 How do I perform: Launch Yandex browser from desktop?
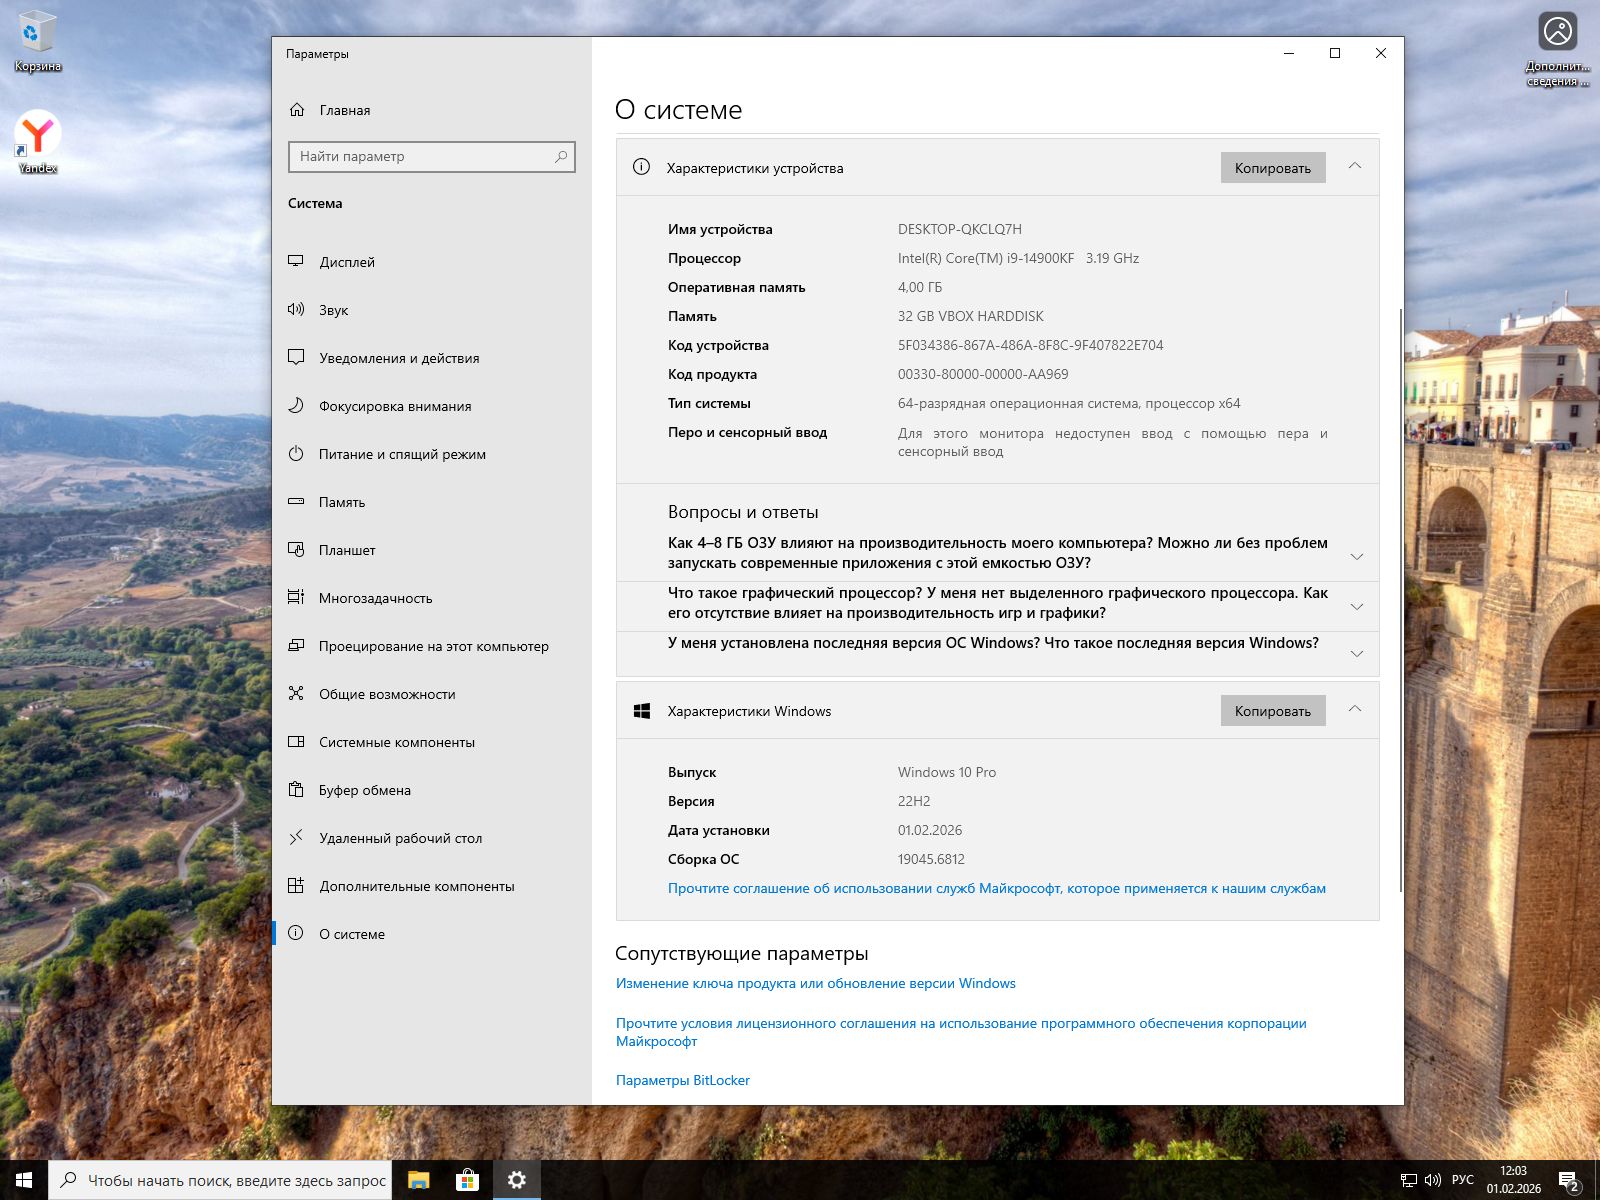(x=37, y=135)
